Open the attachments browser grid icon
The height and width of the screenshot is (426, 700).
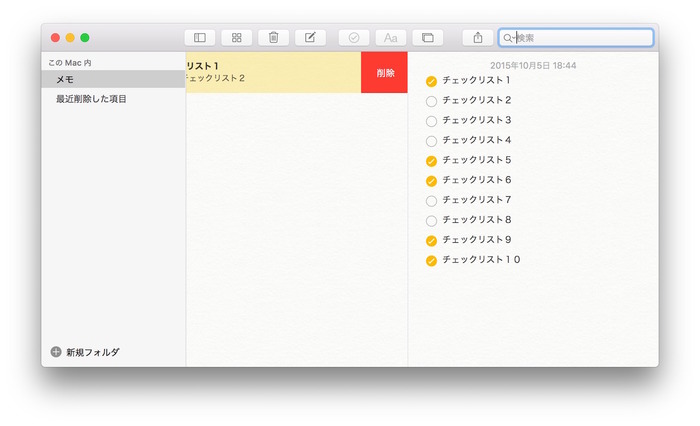tap(237, 38)
